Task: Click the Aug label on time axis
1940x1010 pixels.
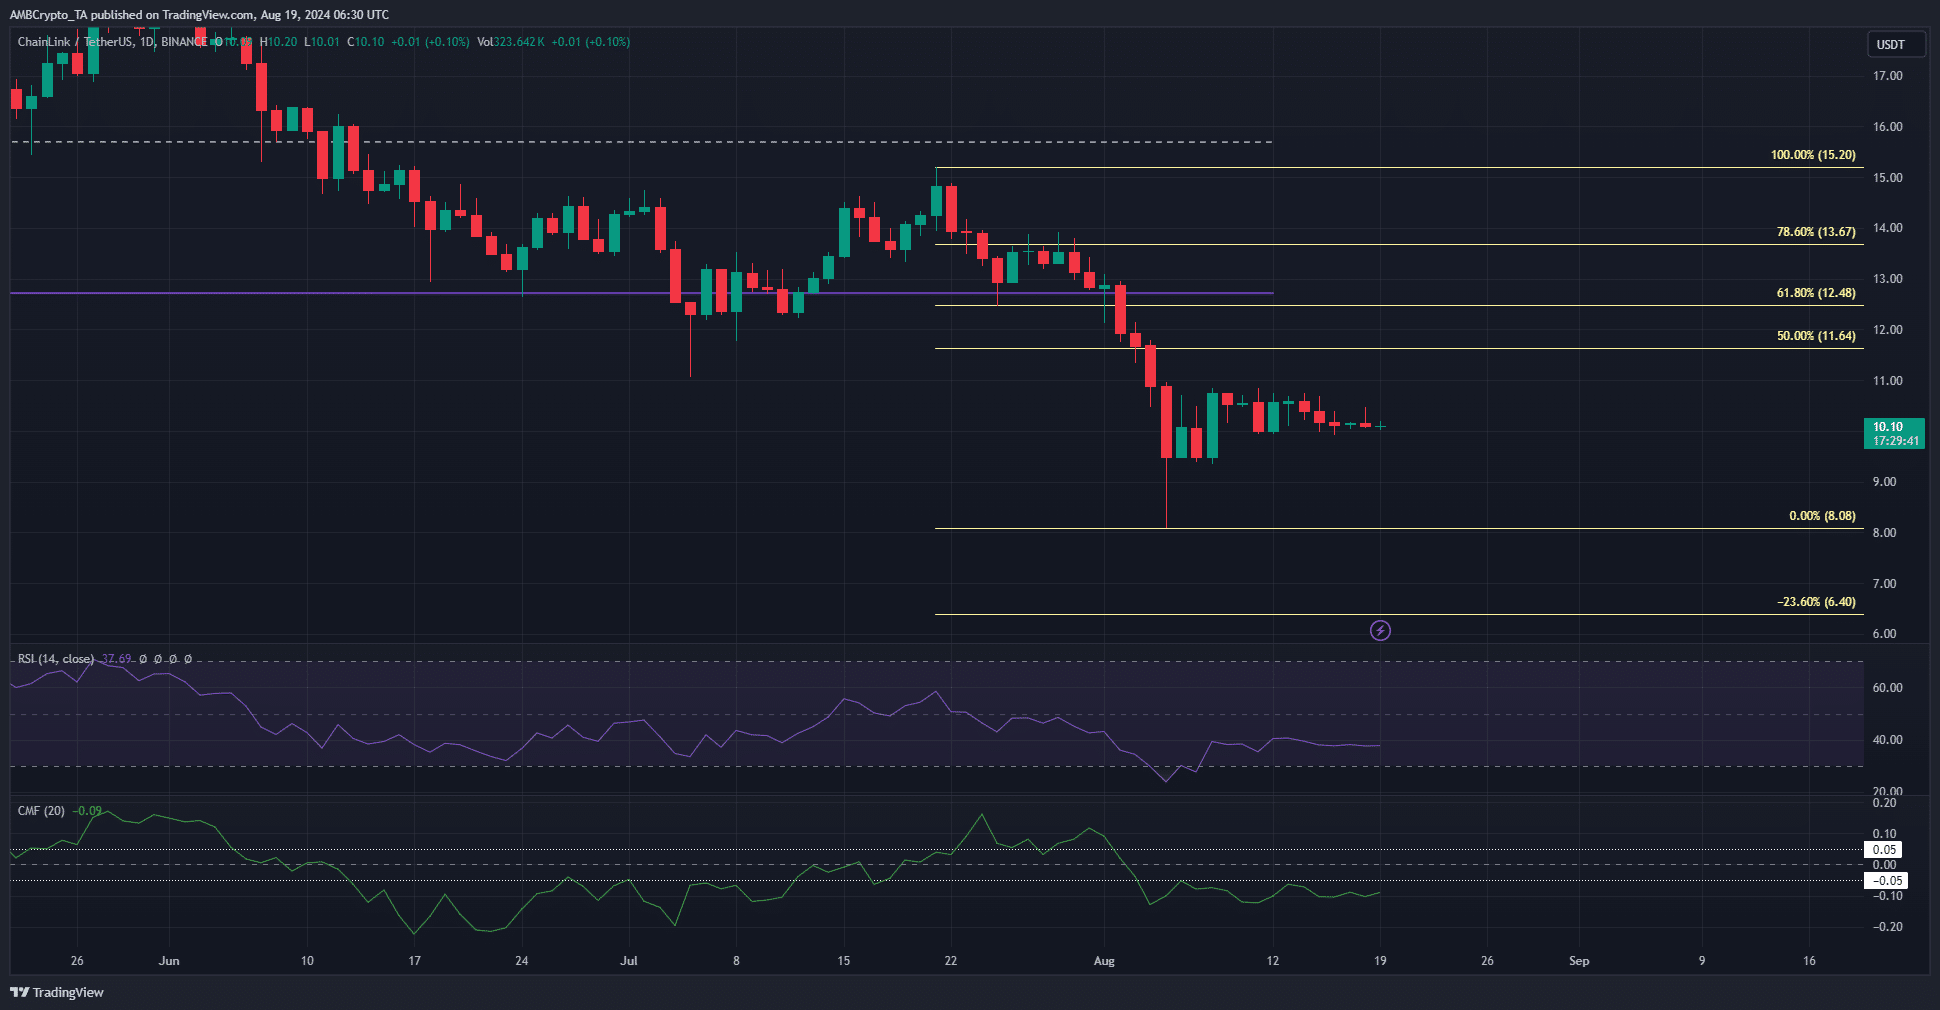Action: coord(1104,961)
